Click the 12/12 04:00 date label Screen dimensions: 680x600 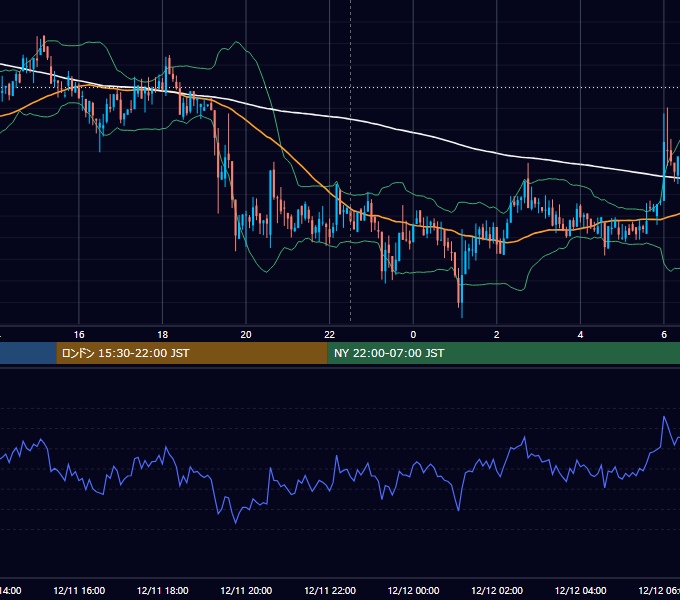point(580,590)
